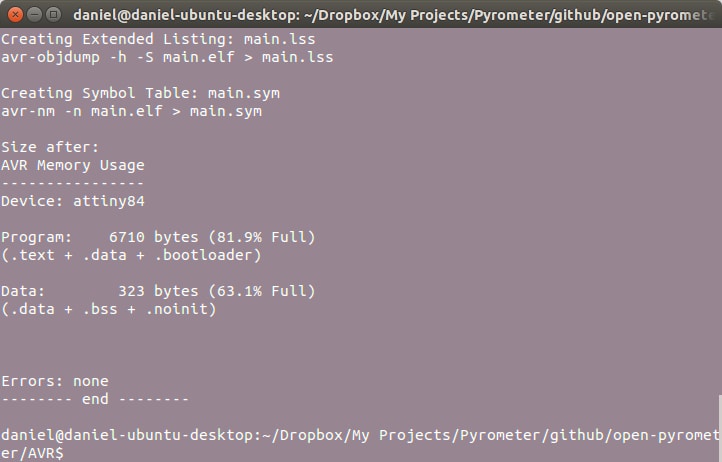This screenshot has width=722, height=462.
Task: Click the 'Size after:' line
Action: point(50,147)
